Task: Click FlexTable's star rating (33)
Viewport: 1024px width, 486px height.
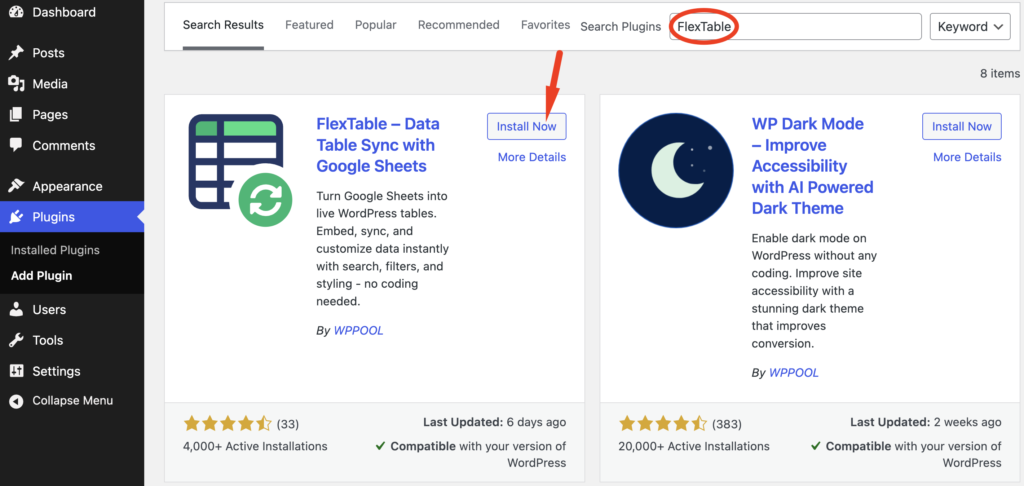Action: click(x=242, y=424)
